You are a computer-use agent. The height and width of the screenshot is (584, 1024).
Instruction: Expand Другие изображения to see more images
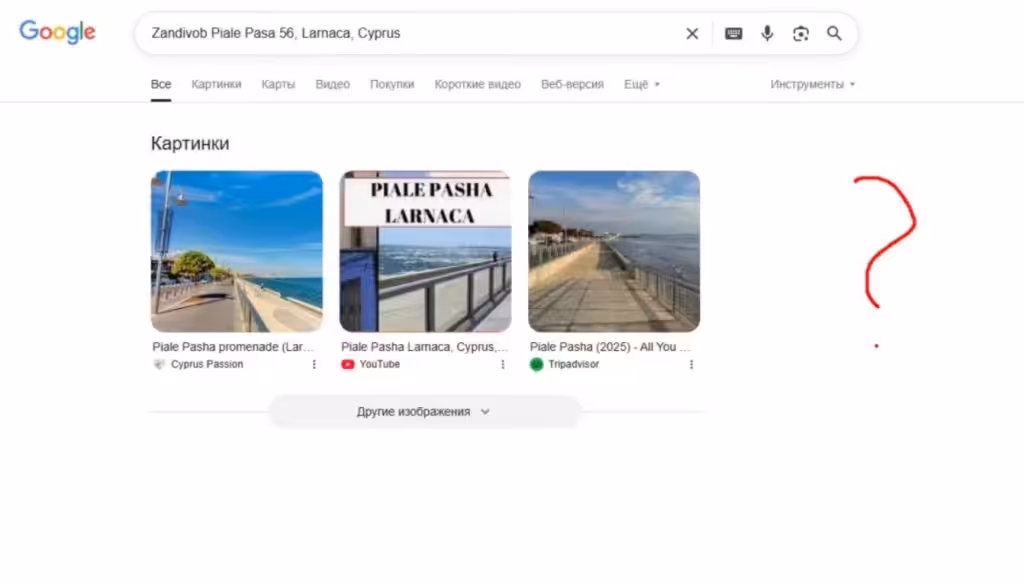tap(424, 412)
